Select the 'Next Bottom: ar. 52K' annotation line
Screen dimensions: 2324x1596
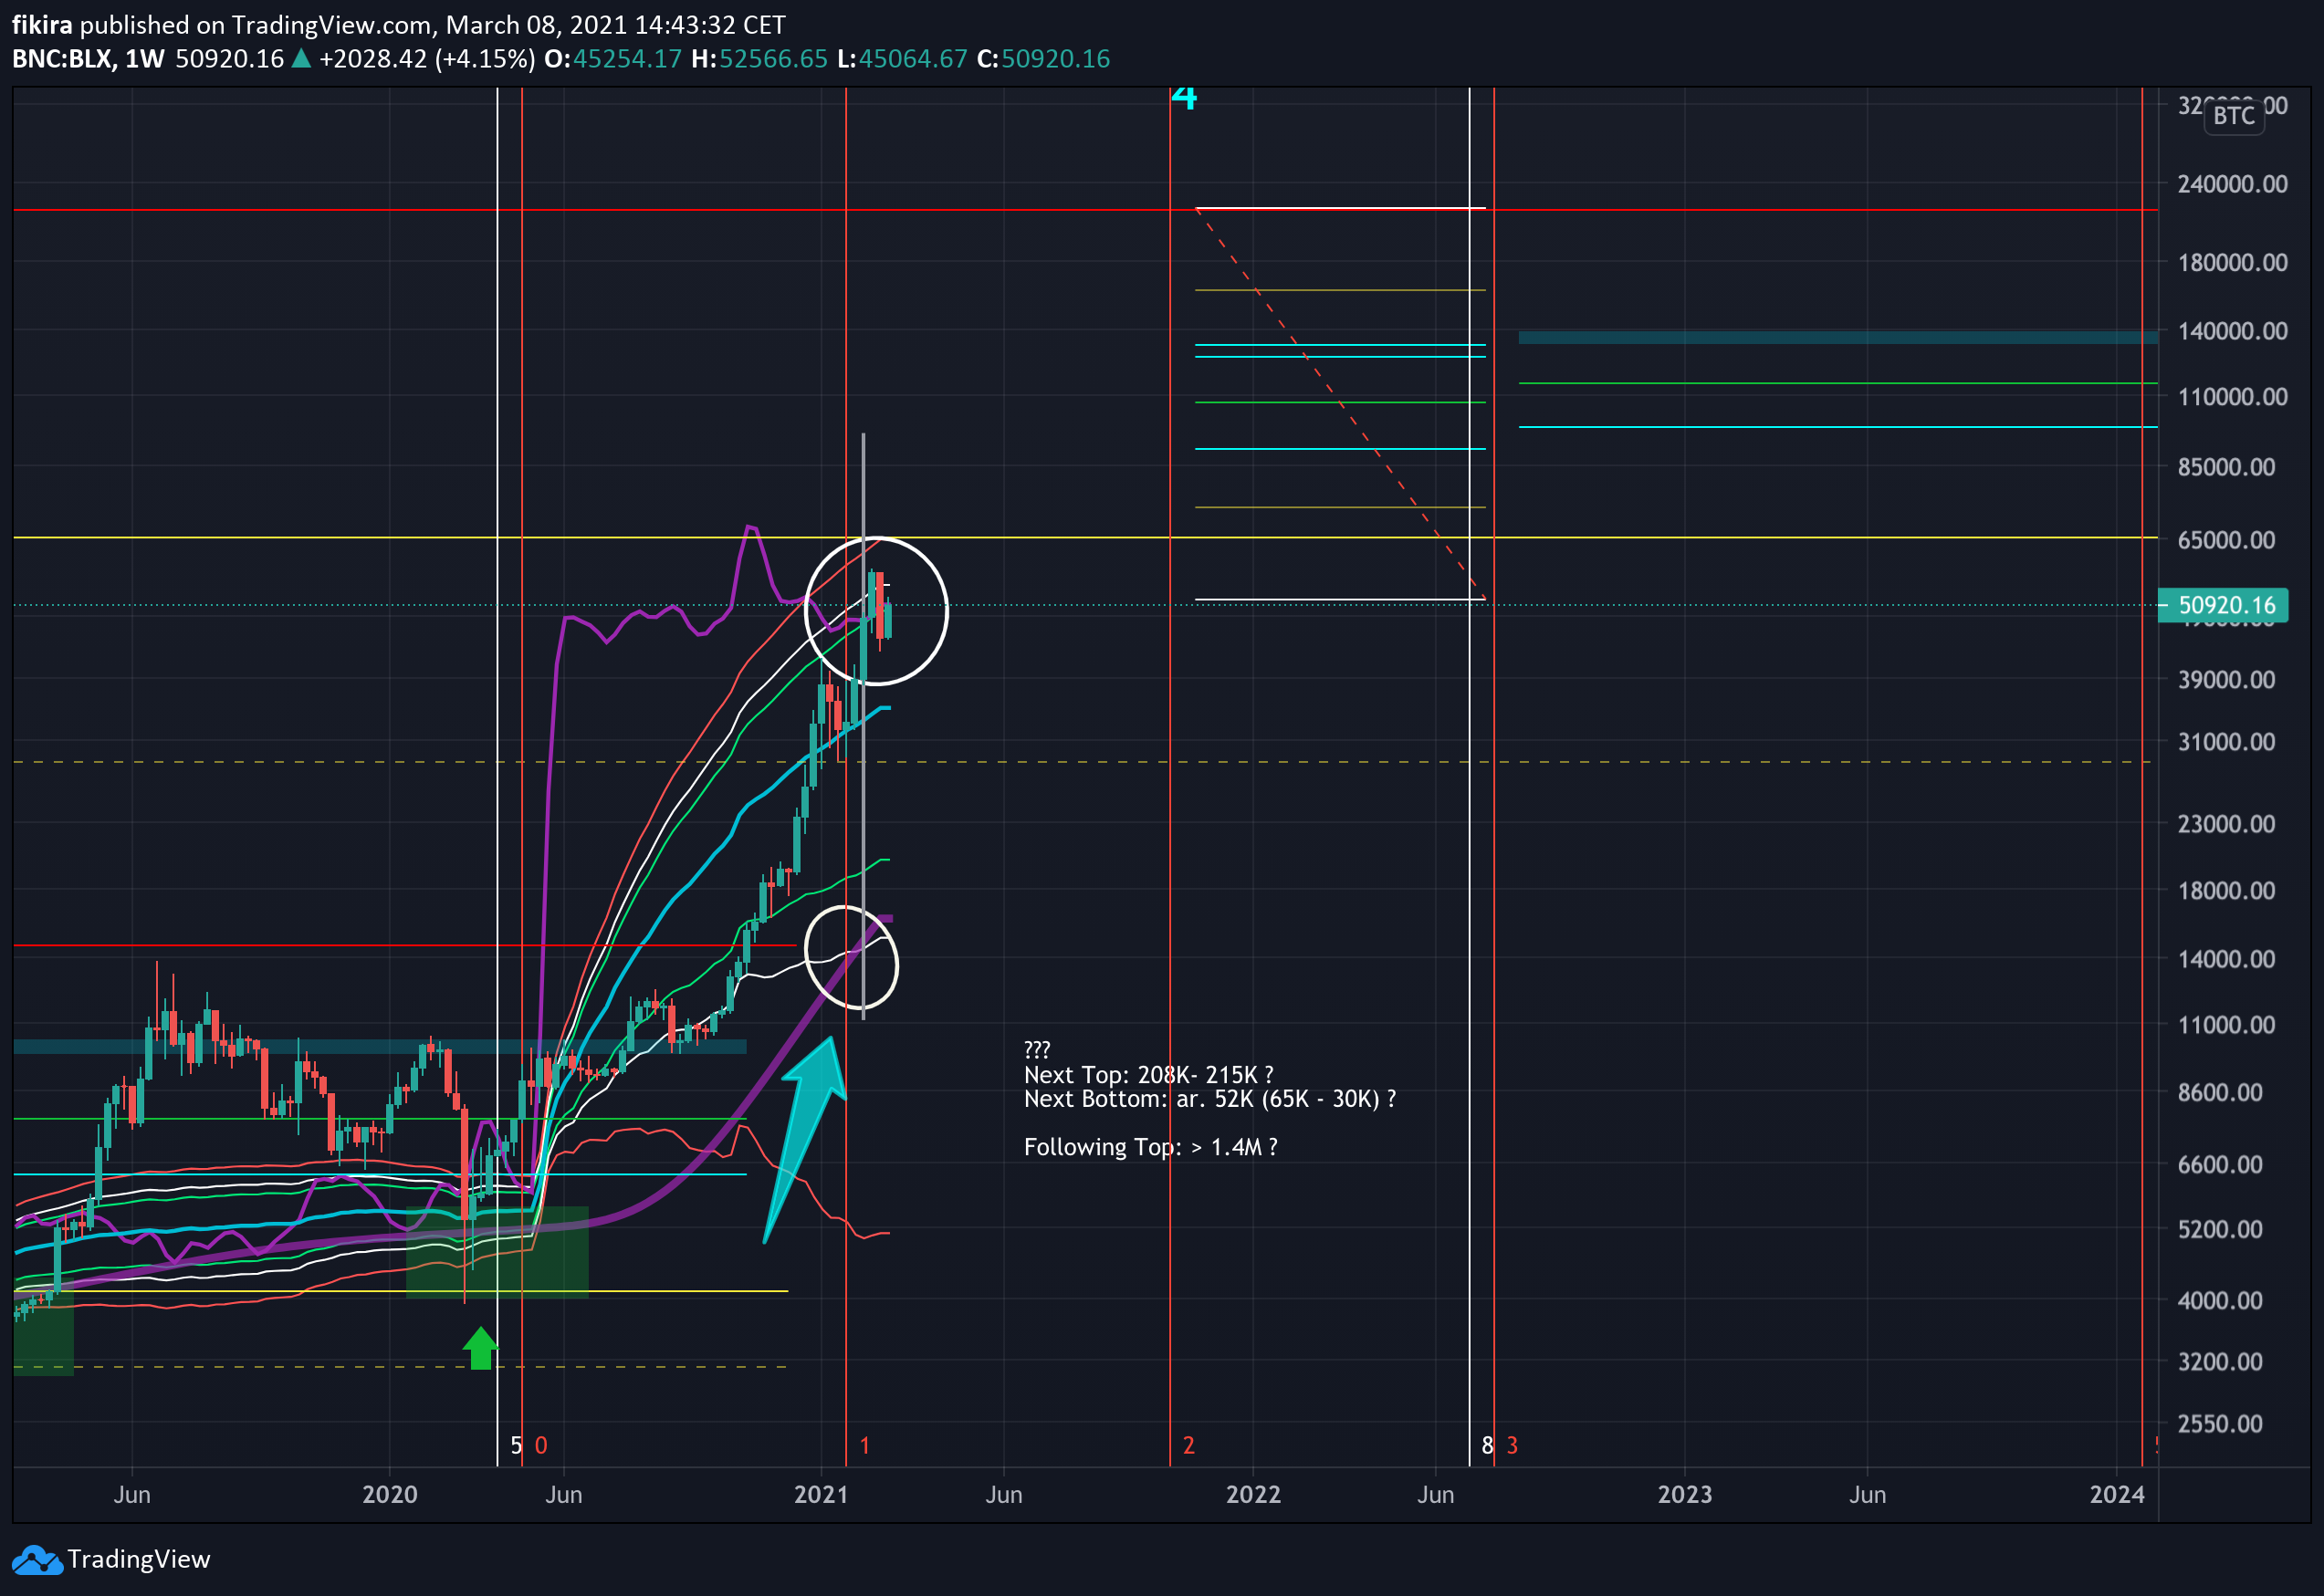1210,1099
